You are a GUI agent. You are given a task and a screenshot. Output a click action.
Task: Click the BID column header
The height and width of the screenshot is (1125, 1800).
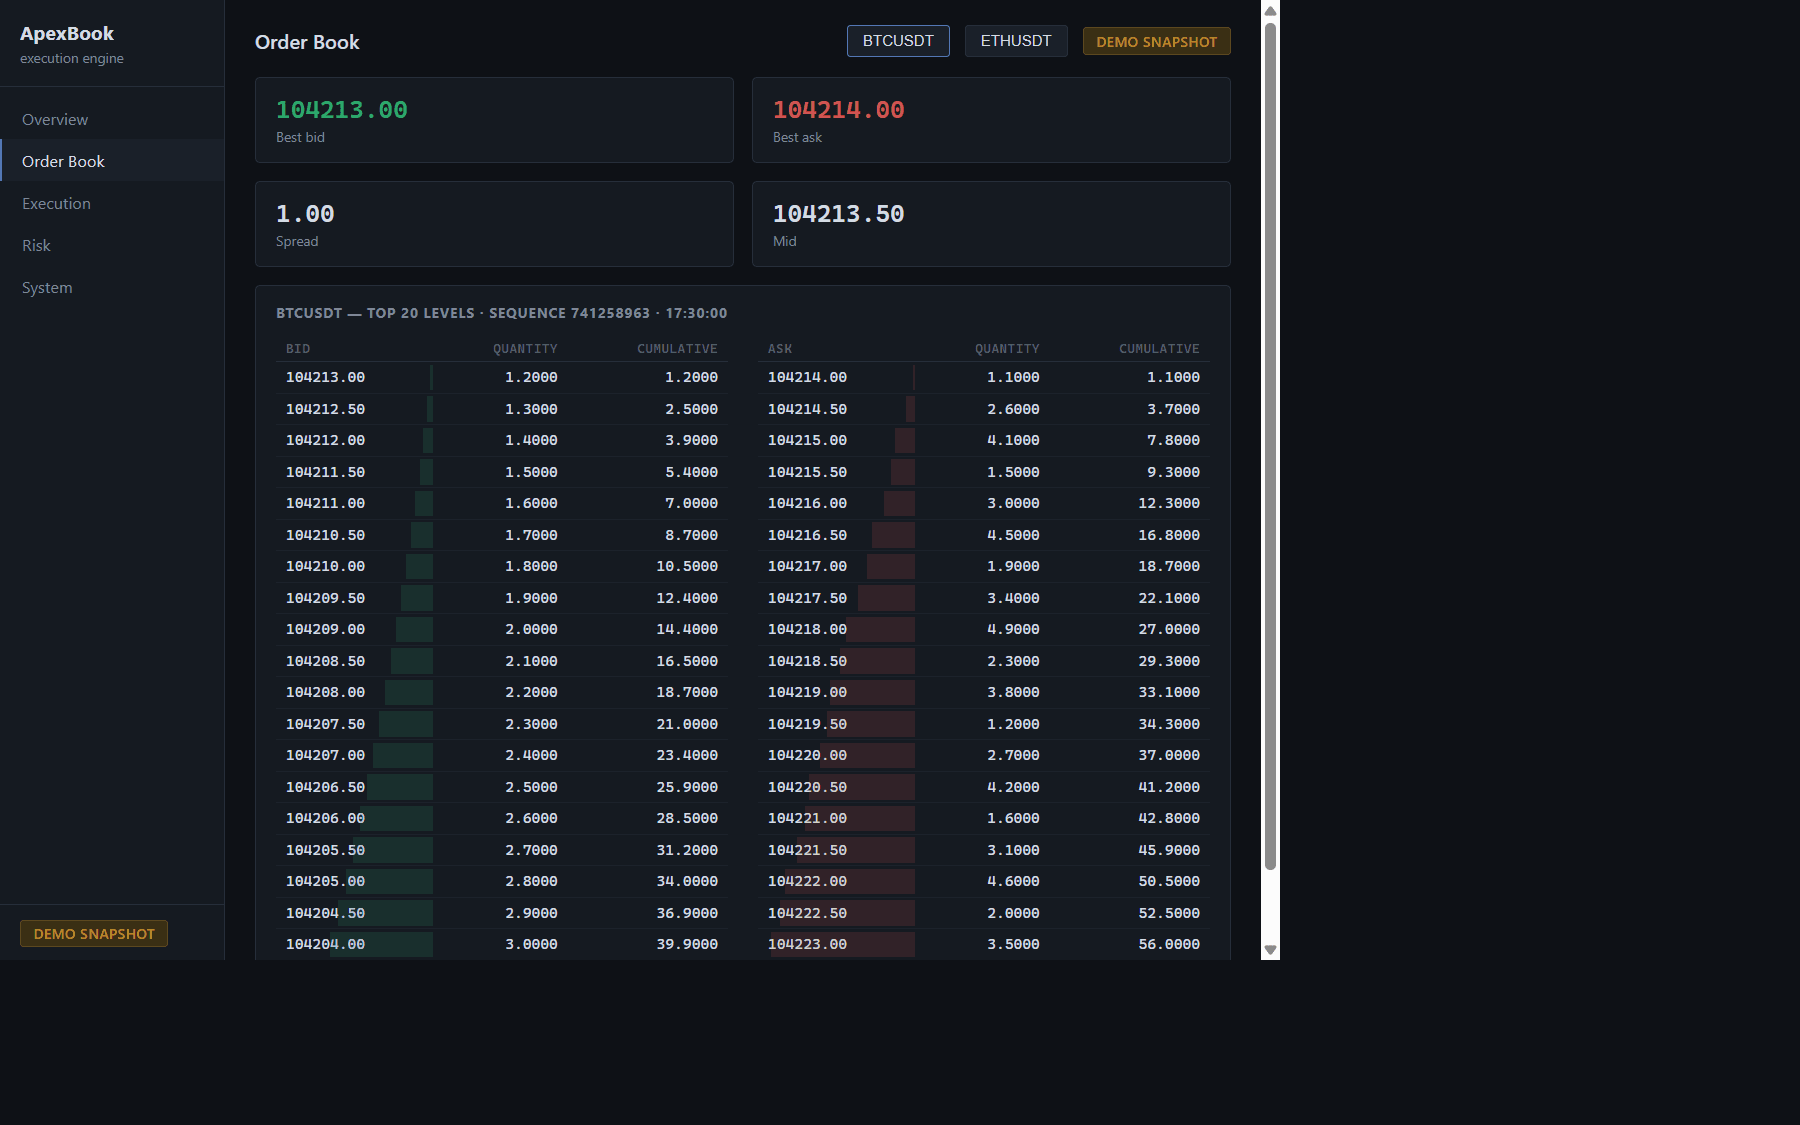tap(298, 349)
